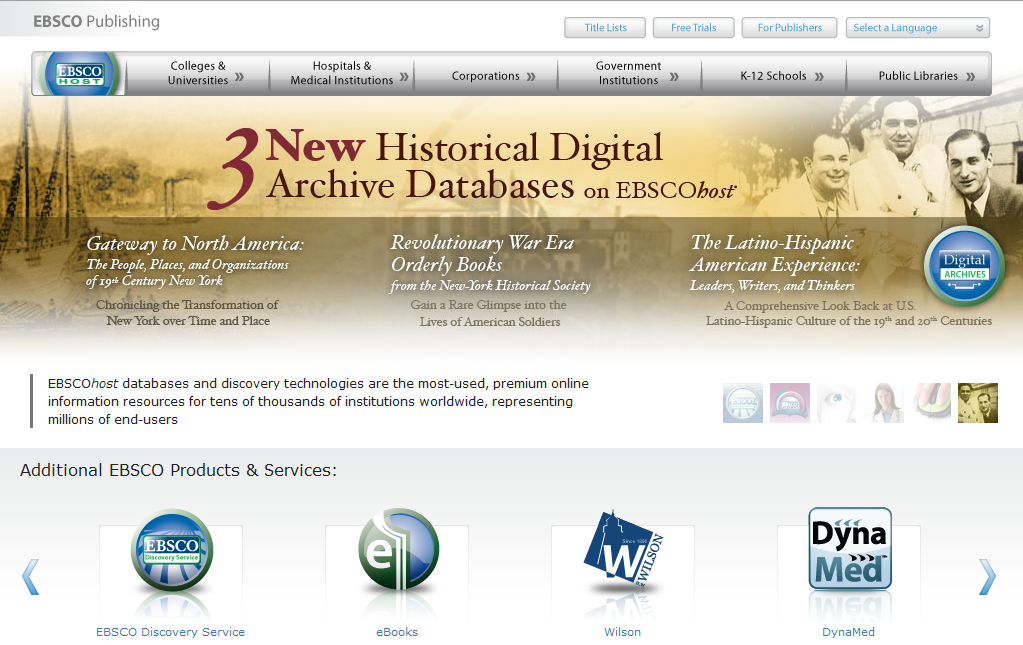The width and height of the screenshot is (1023, 645).
Task: Show next products with right carousel arrow
Action: 988,577
